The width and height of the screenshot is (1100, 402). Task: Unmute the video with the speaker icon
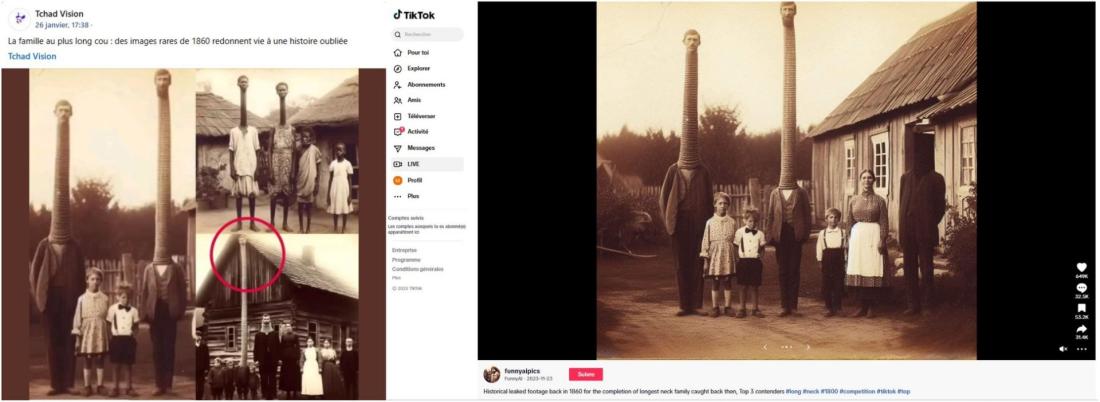click(x=1063, y=349)
